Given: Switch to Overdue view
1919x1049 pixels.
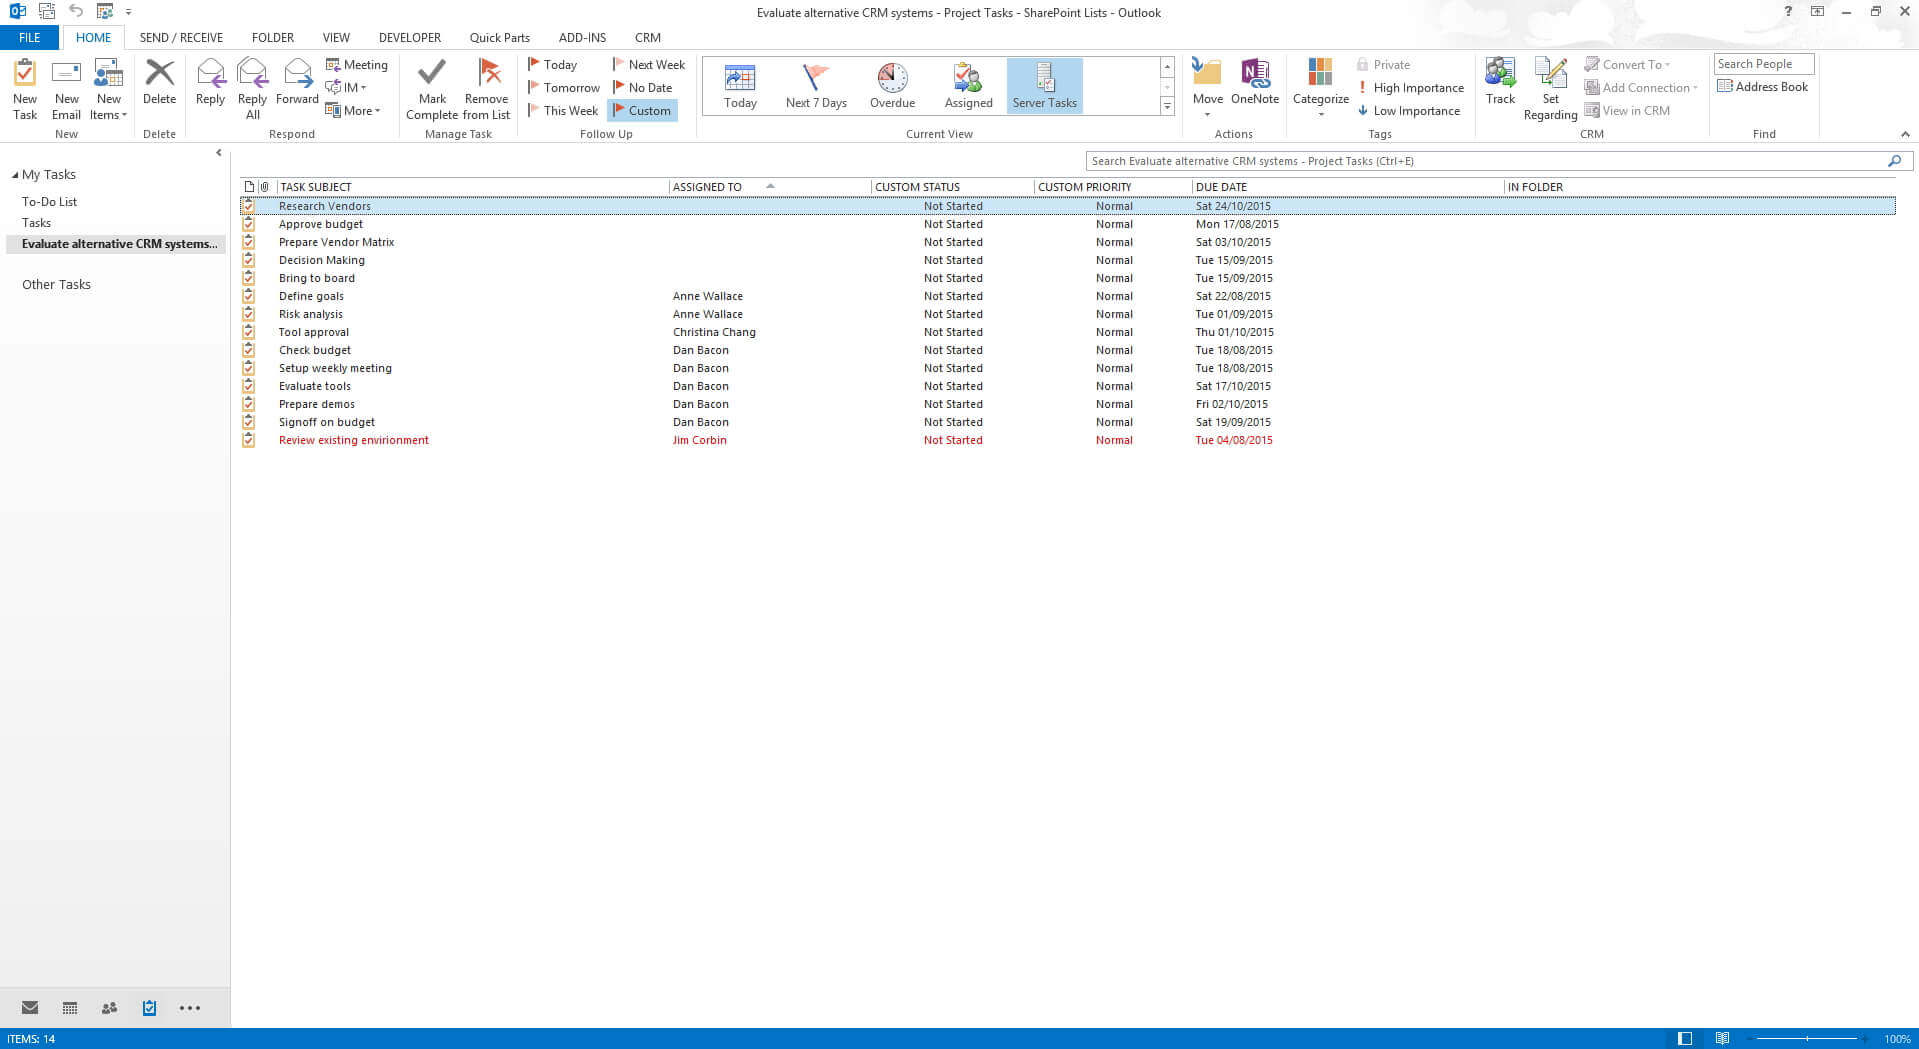Looking at the screenshot, I should [892, 86].
